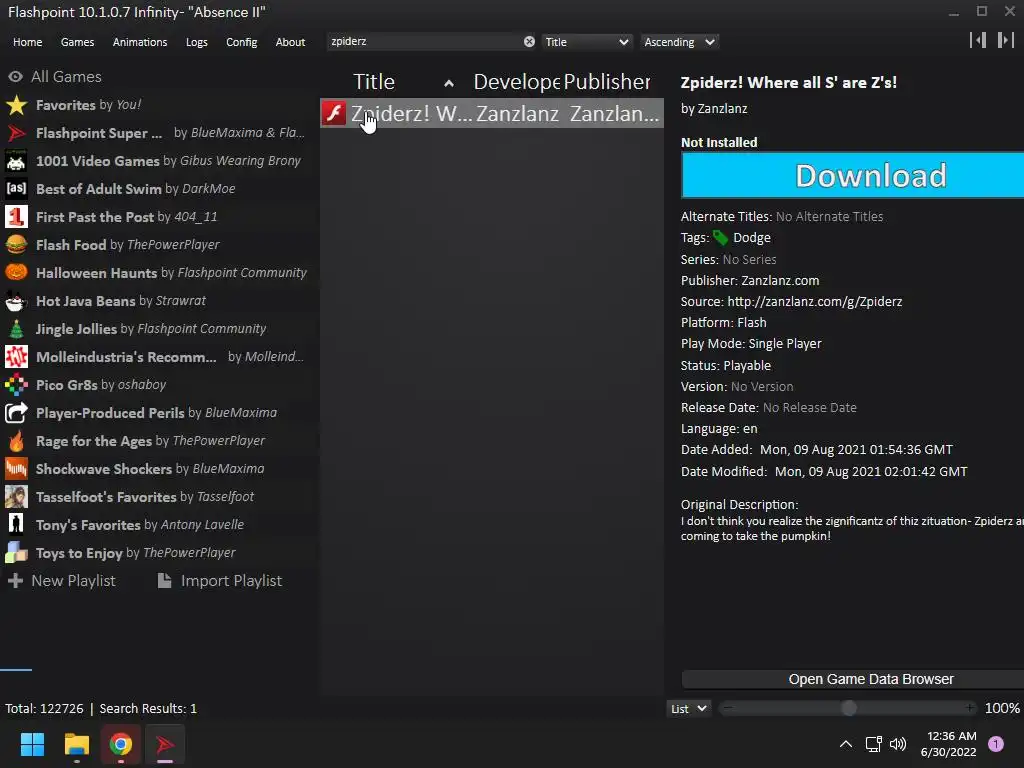The height and width of the screenshot is (768, 1024).
Task: Open the Ascending order dropdown
Action: pos(679,42)
